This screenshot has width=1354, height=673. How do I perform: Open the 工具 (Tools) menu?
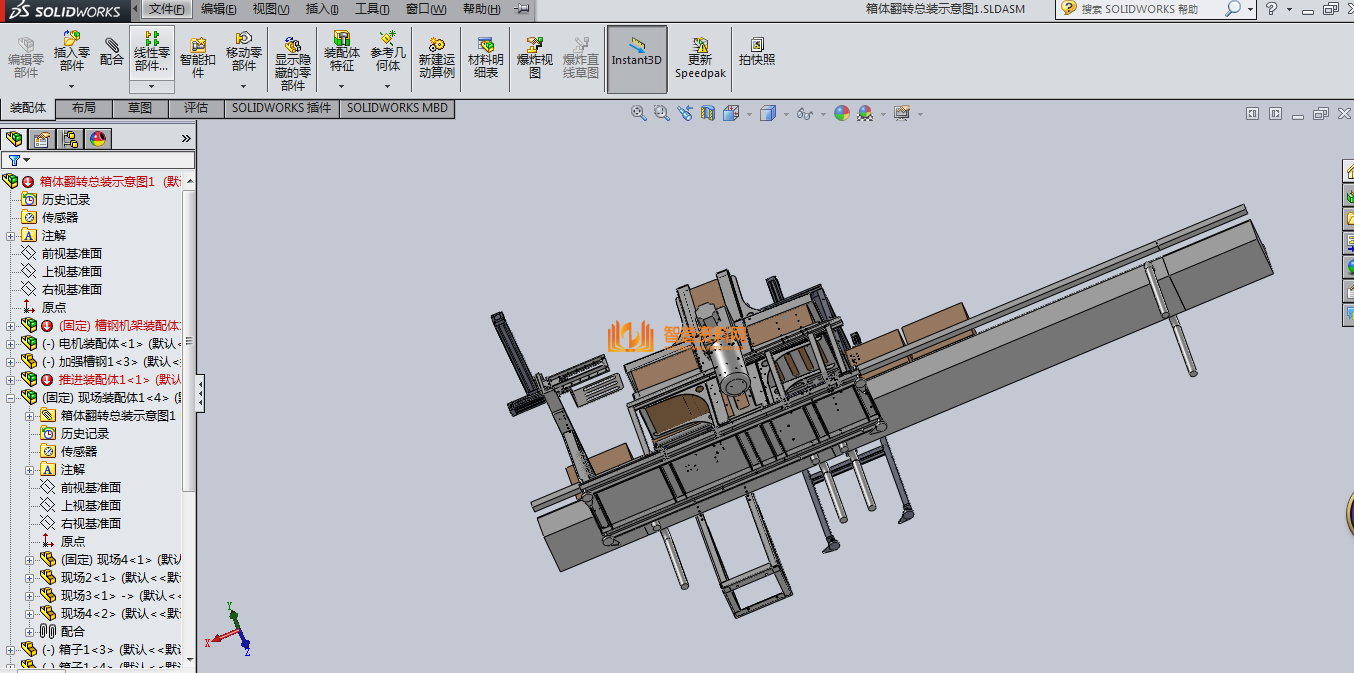372,9
